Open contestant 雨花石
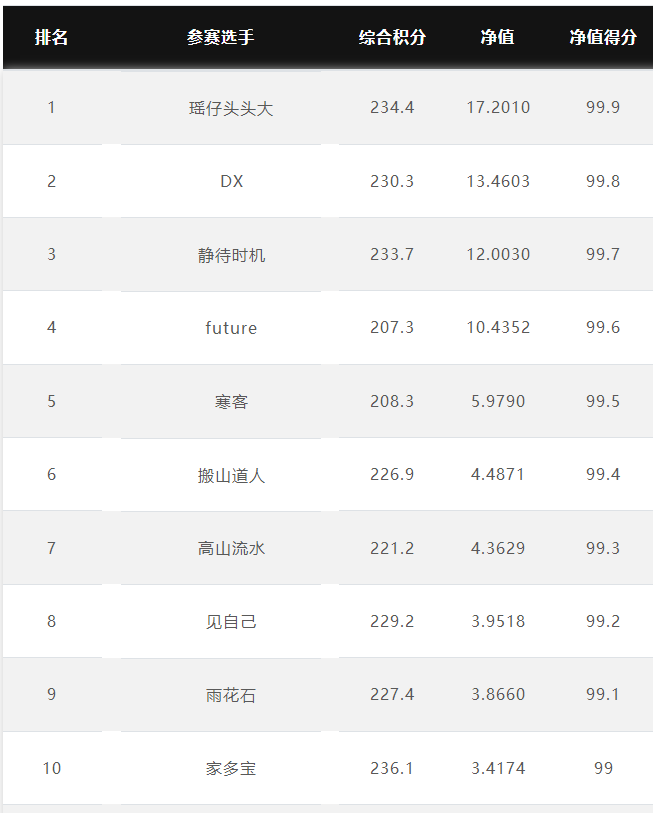The height and width of the screenshot is (813, 653). tap(231, 695)
